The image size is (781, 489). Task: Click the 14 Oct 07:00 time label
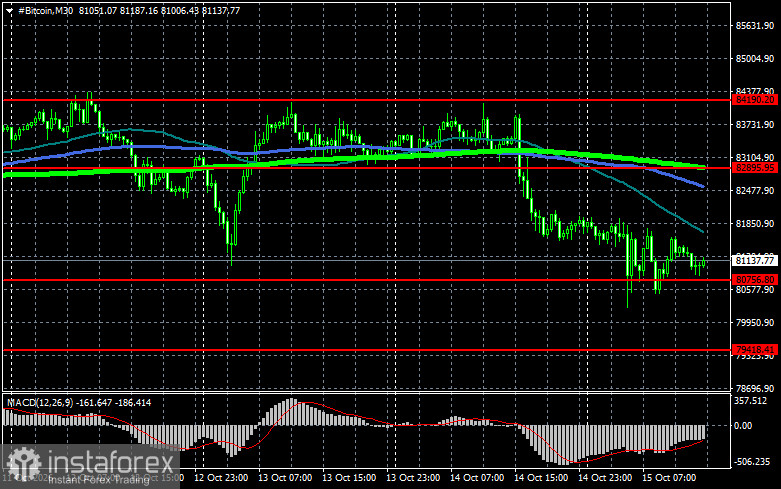(x=477, y=478)
